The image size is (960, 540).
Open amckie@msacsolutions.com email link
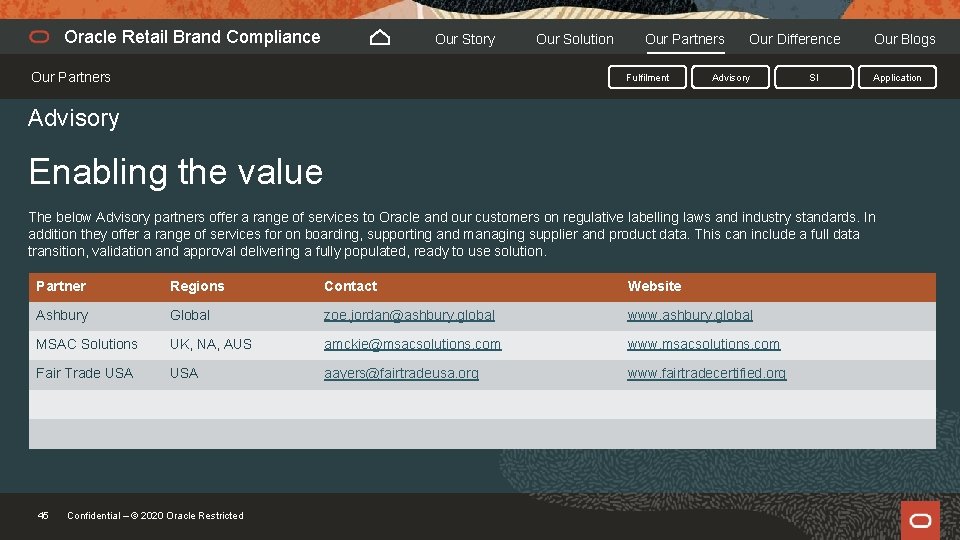pyautogui.click(x=412, y=344)
